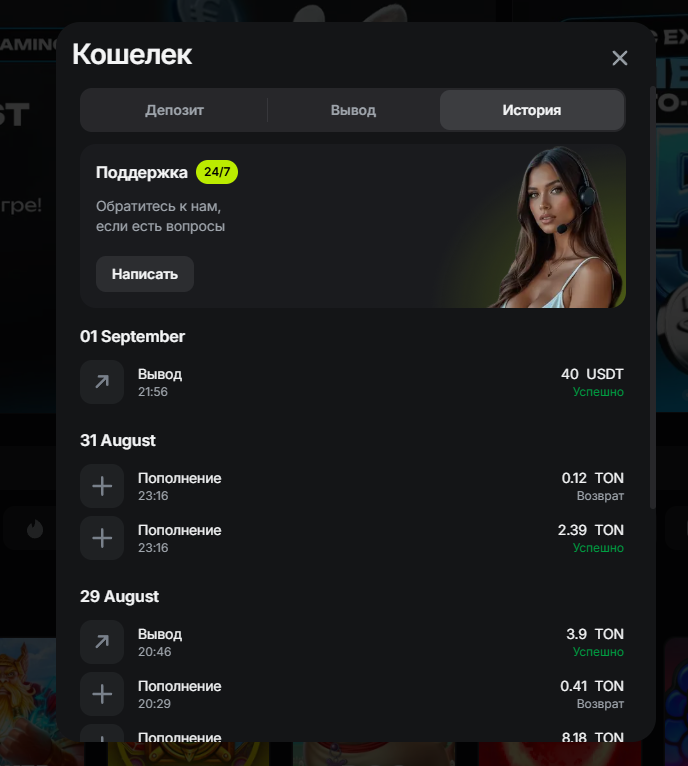Screen dimensions: 688x766
Task: Click the 01 September date header
Action: click(x=132, y=337)
